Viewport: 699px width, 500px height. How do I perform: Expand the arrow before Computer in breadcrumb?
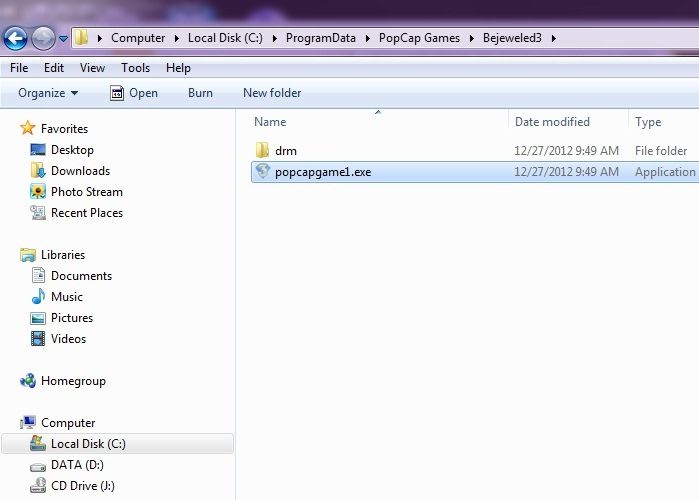(100, 38)
